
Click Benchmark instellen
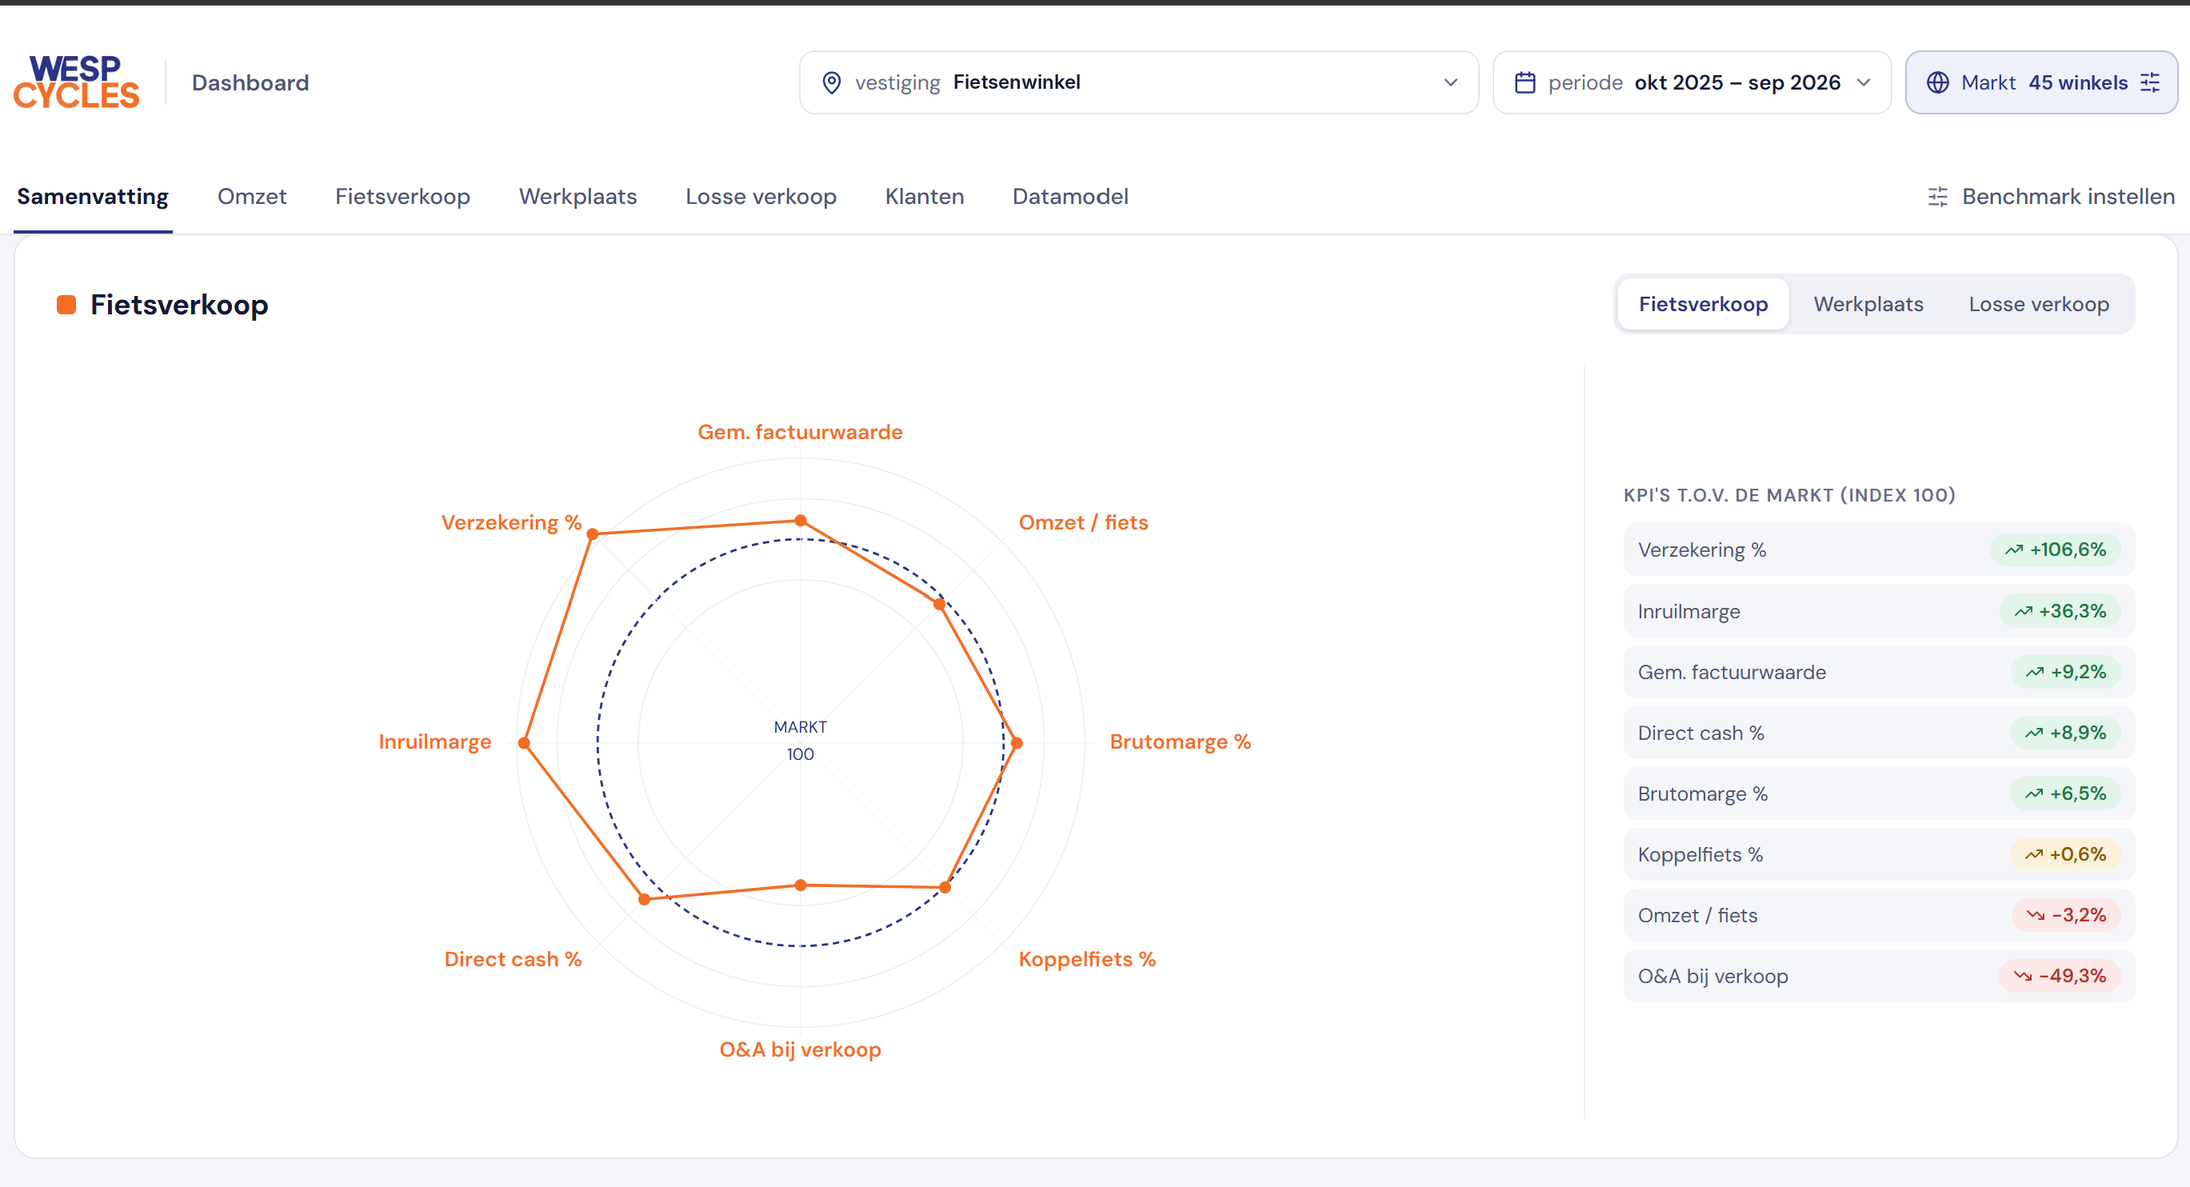click(2051, 197)
